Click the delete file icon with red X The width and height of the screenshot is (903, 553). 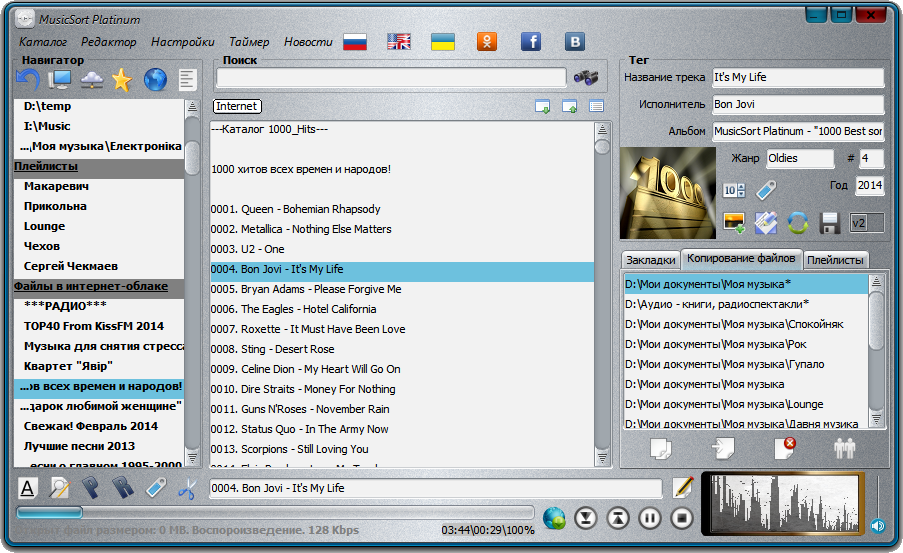click(785, 448)
